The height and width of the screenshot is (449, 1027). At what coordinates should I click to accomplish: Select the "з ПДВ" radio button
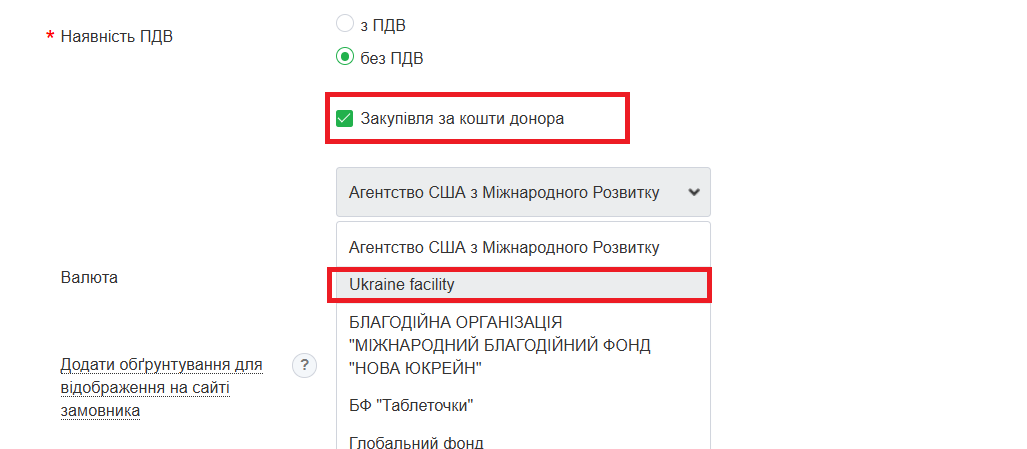[345, 24]
